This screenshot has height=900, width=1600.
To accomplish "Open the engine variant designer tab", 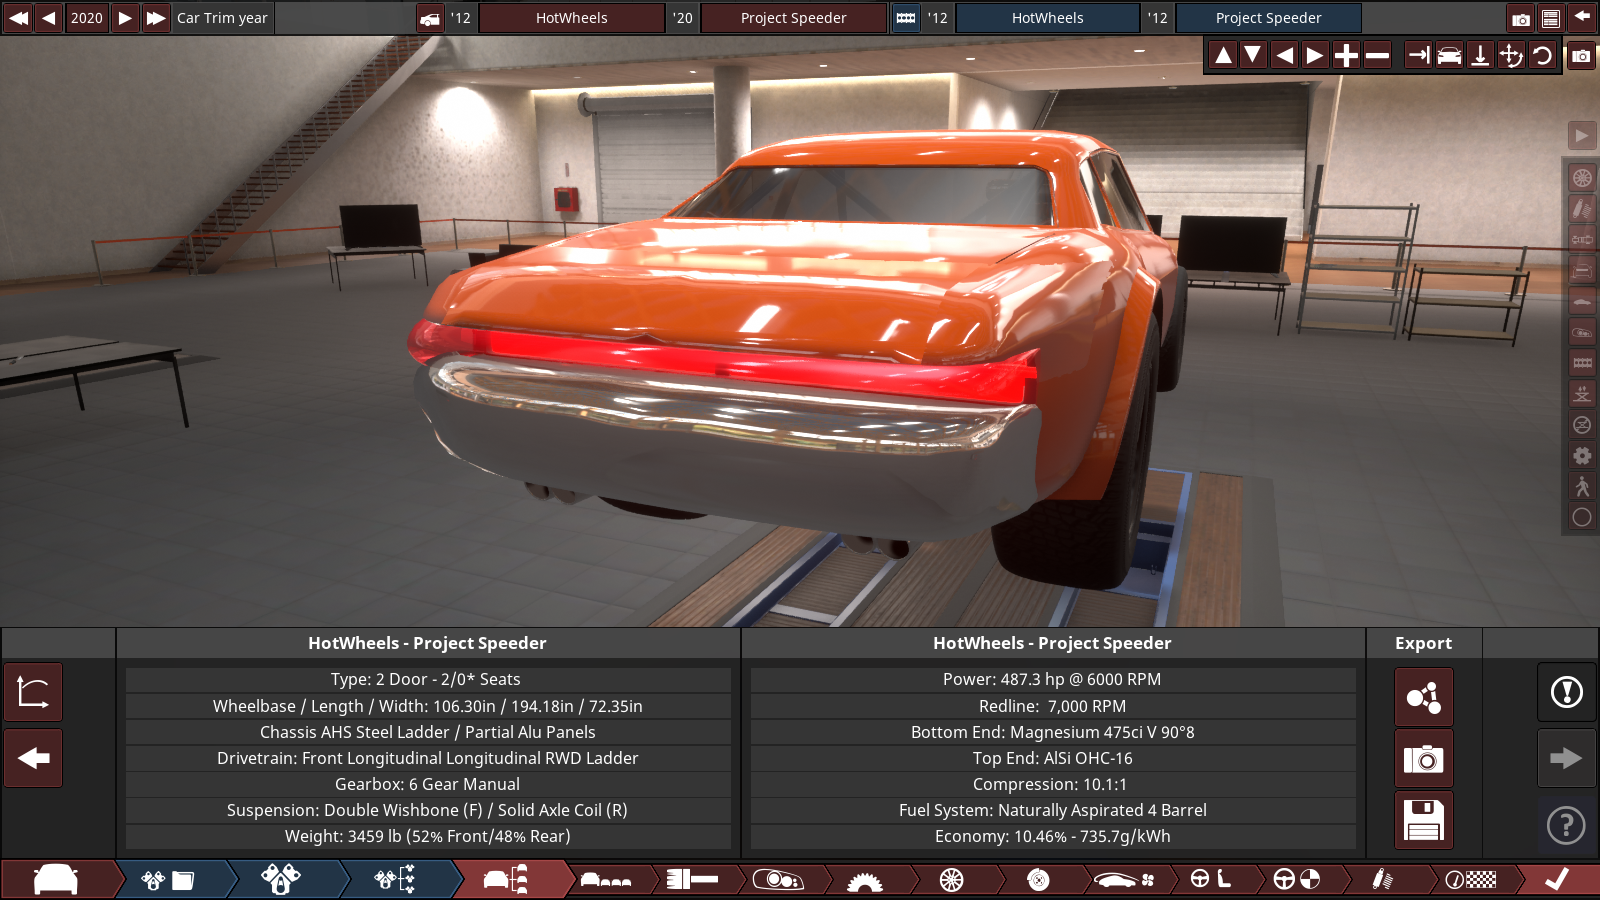I will pos(281,879).
